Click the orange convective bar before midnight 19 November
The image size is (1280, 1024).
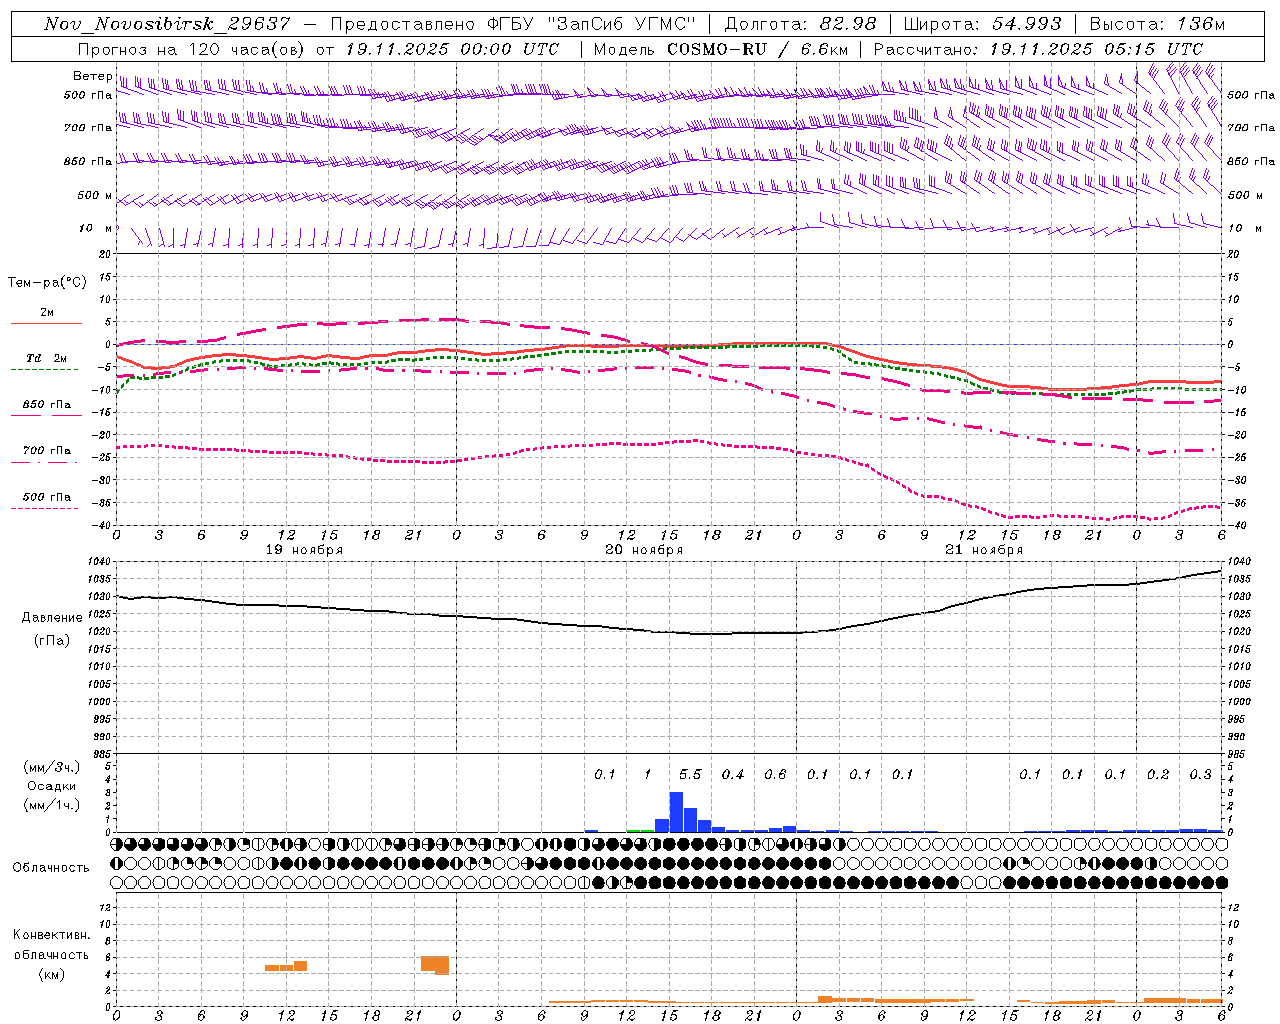435,965
